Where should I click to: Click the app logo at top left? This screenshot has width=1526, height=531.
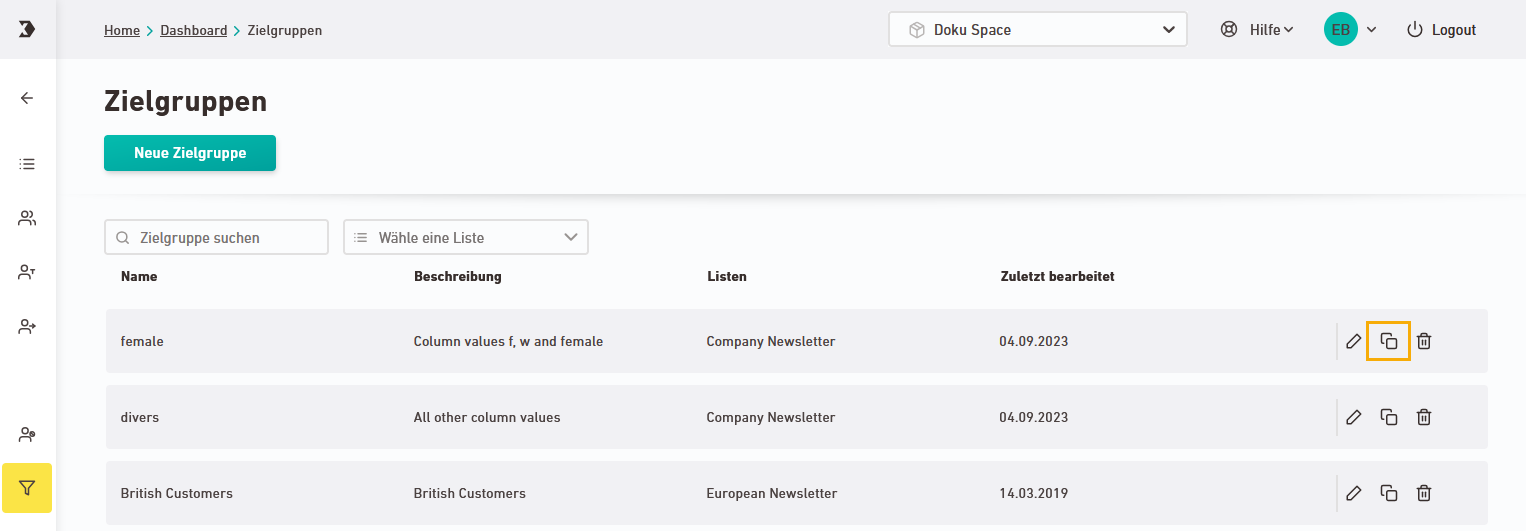coord(27,29)
